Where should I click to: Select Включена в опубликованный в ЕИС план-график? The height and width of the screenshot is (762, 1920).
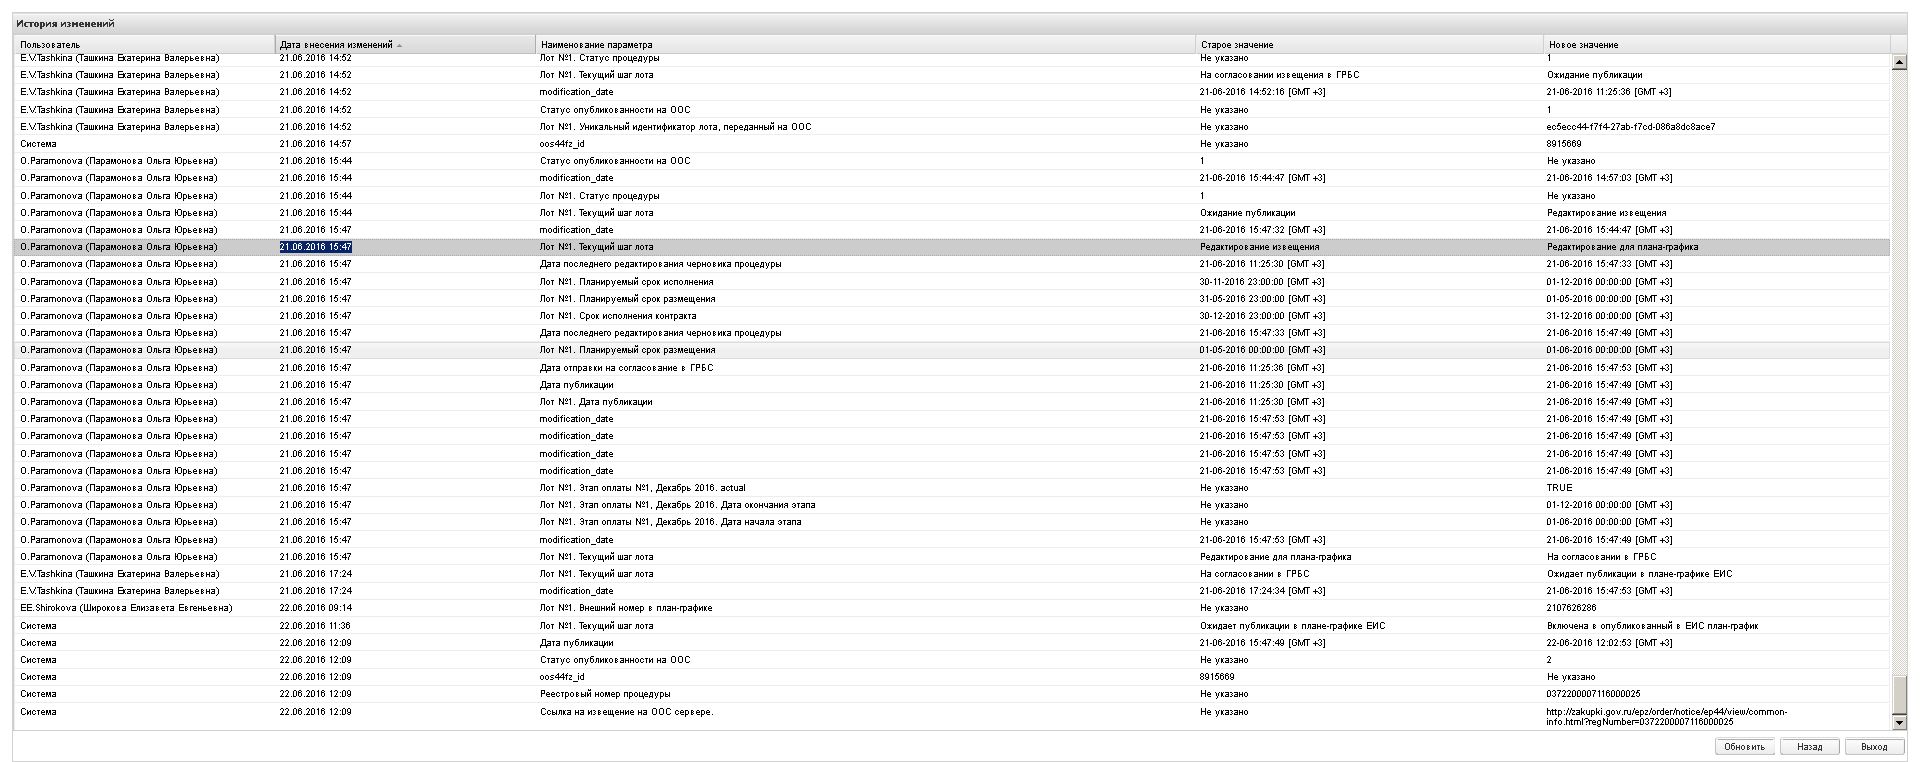[1652, 626]
